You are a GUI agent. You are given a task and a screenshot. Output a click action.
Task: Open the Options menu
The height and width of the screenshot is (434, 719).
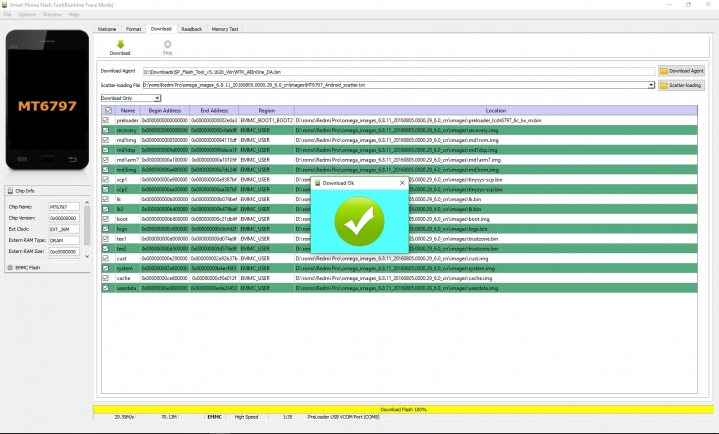tap(27, 15)
